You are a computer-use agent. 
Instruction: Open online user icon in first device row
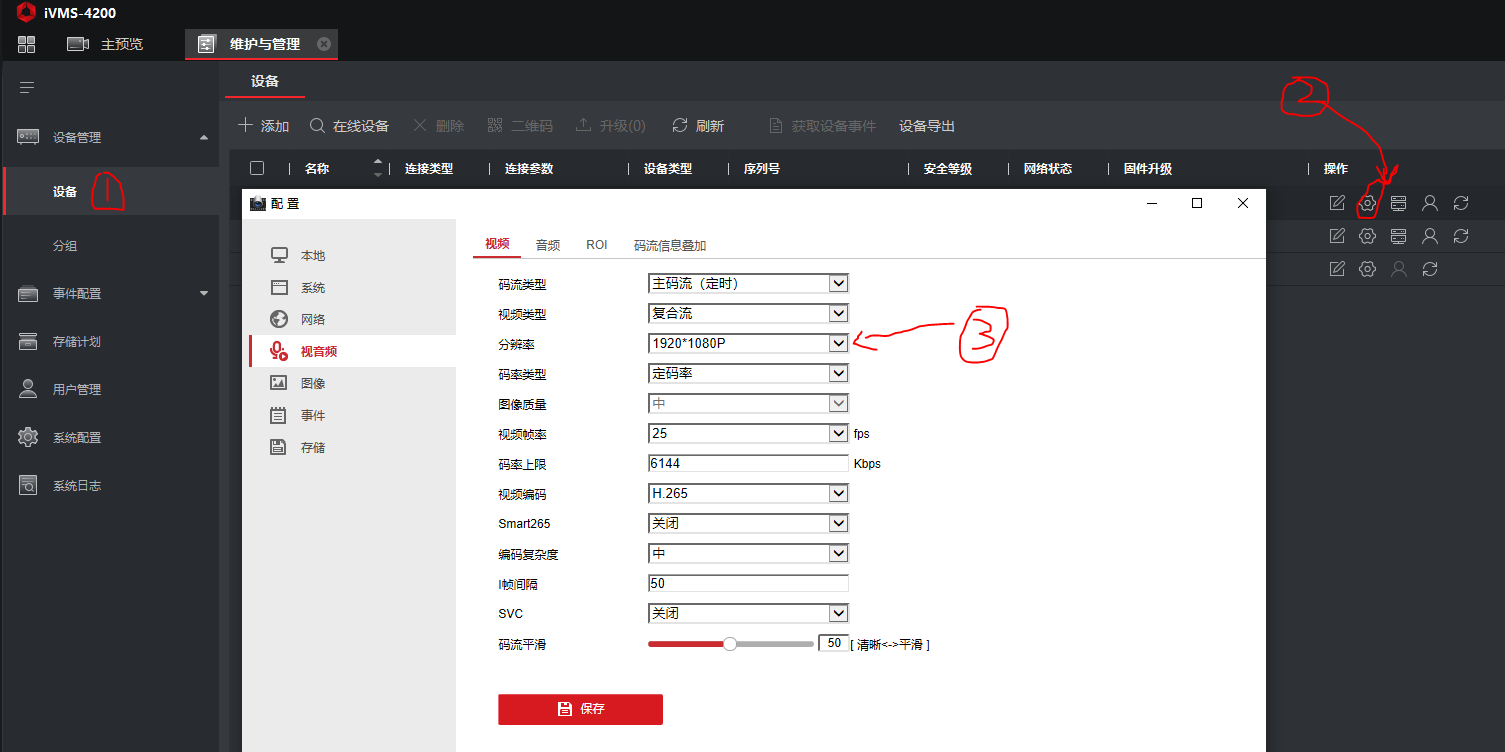(1430, 203)
